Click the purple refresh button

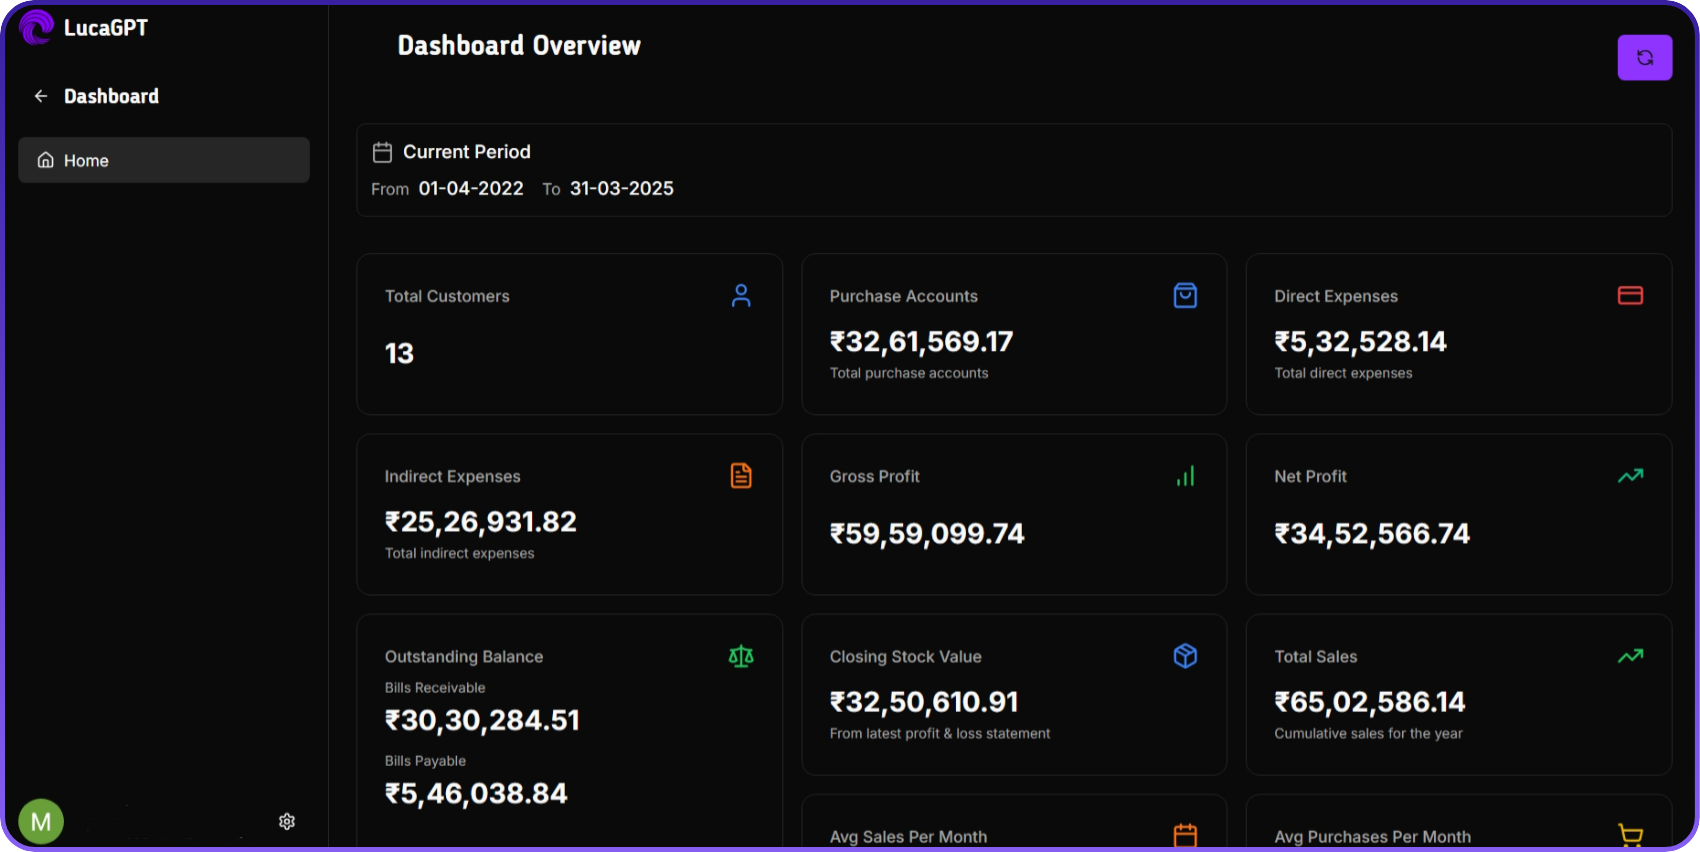(x=1644, y=58)
